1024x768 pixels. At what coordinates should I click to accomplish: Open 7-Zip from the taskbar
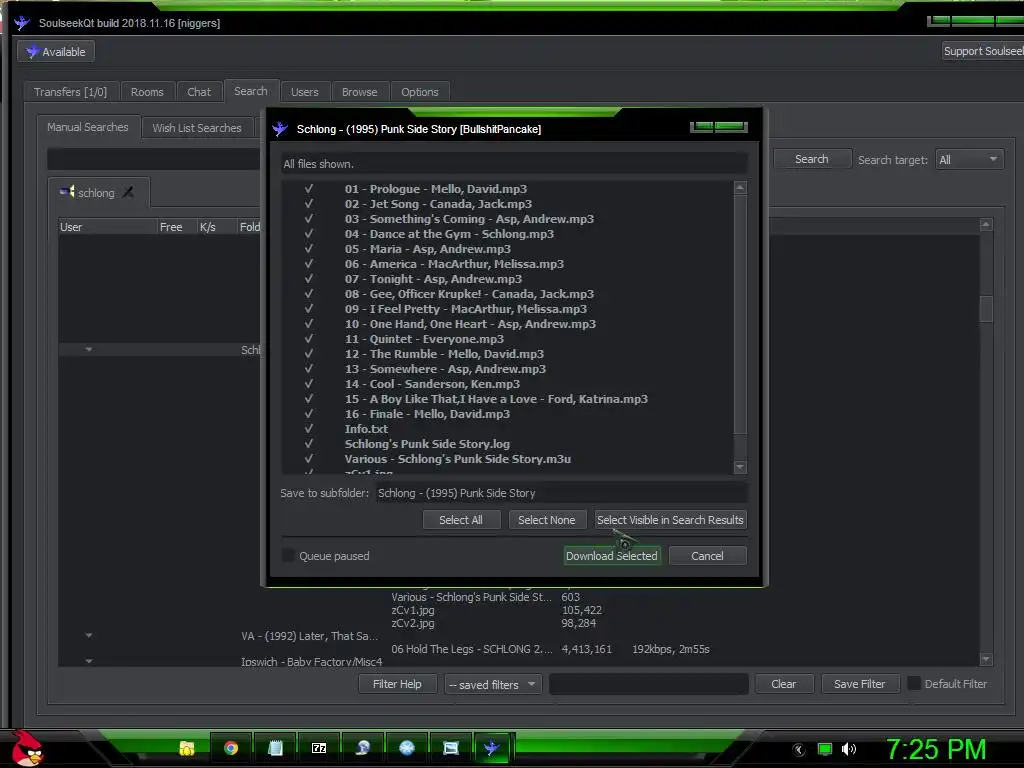point(319,748)
